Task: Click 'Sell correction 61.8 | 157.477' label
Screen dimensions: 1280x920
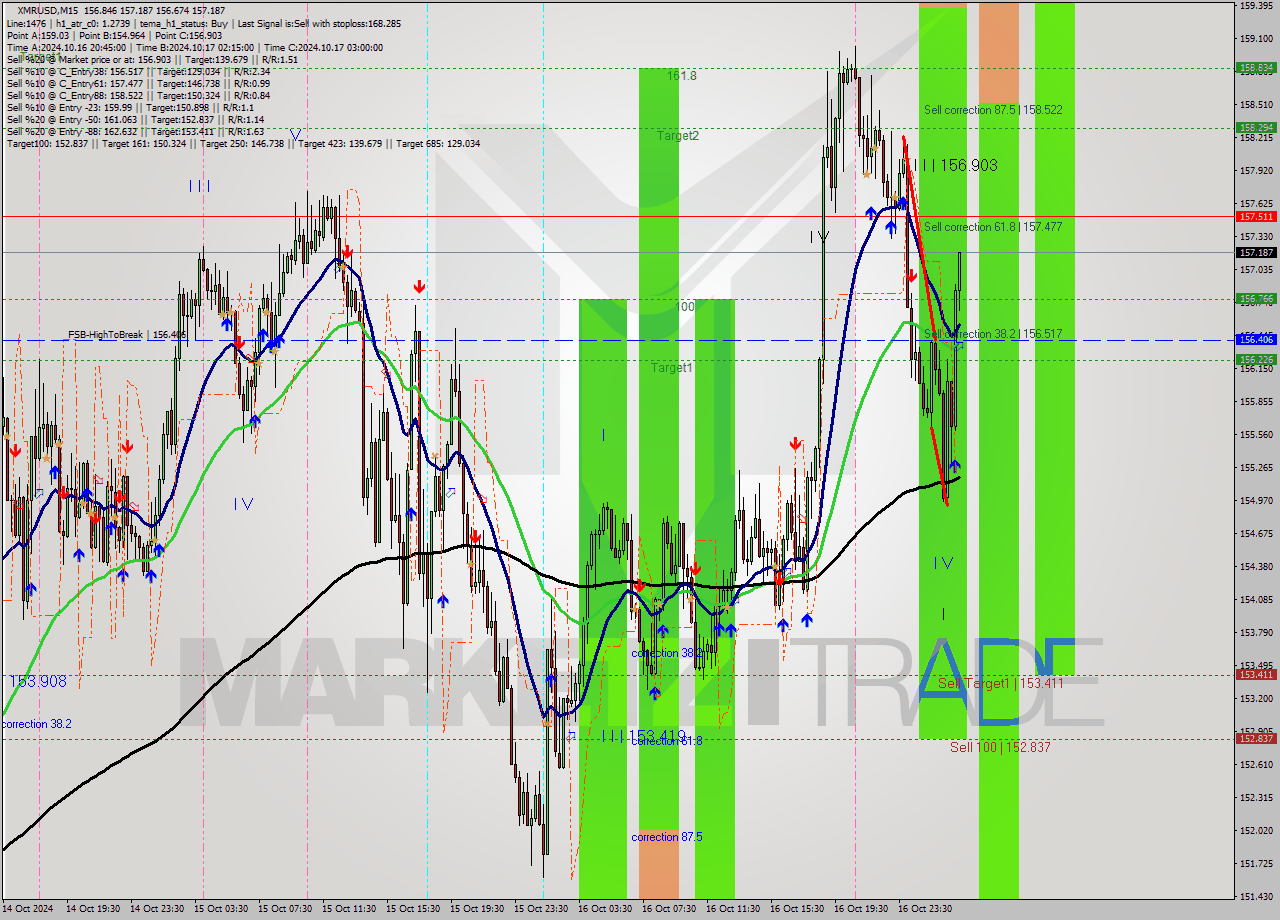Action: 993,227
